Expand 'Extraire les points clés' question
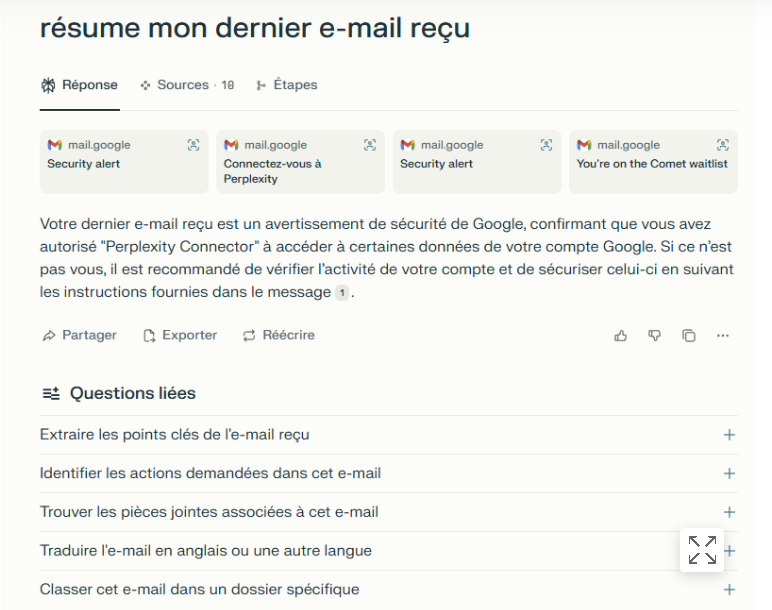Screen dimensions: 772x610 pyautogui.click(x=729, y=435)
